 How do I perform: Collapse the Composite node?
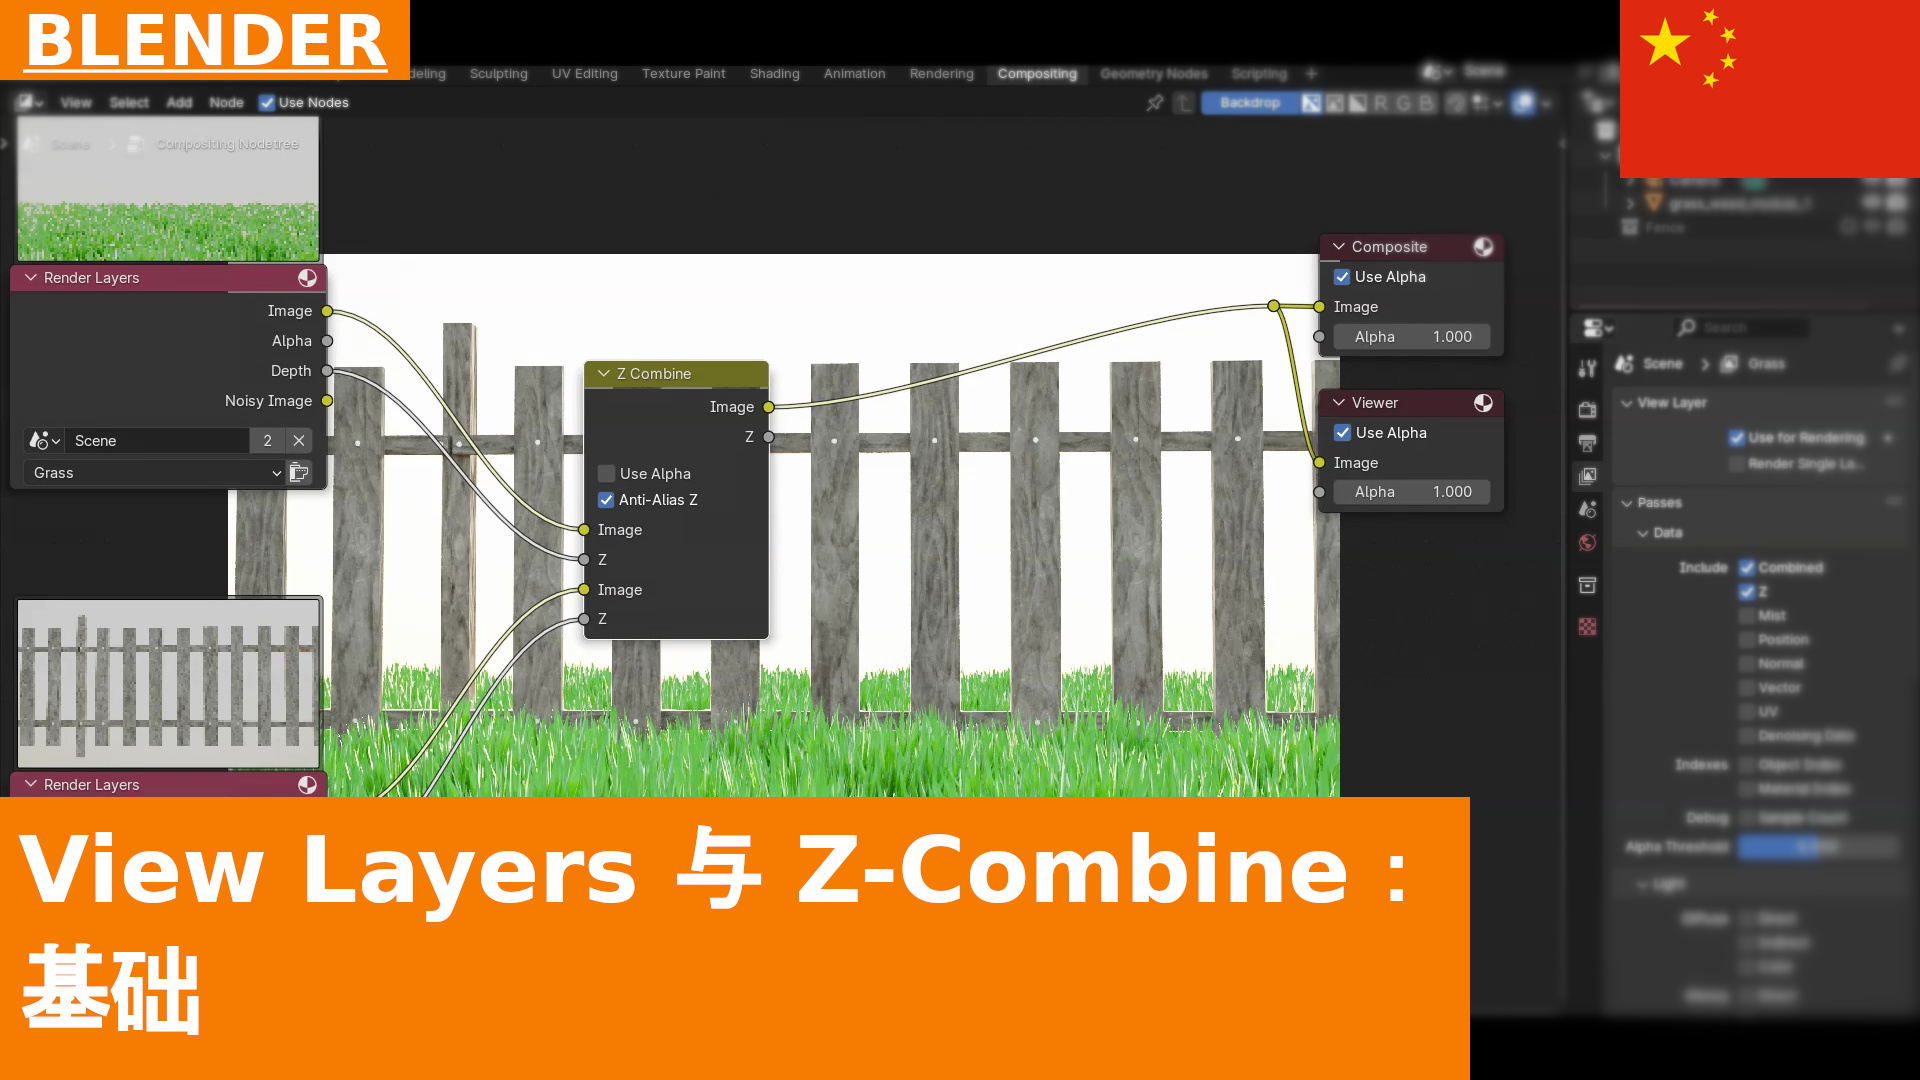[1339, 247]
